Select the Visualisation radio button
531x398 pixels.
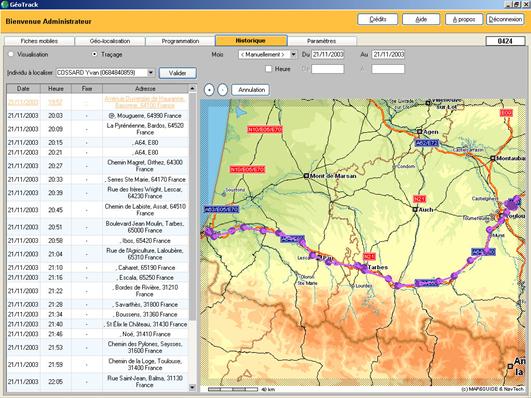tap(11, 54)
